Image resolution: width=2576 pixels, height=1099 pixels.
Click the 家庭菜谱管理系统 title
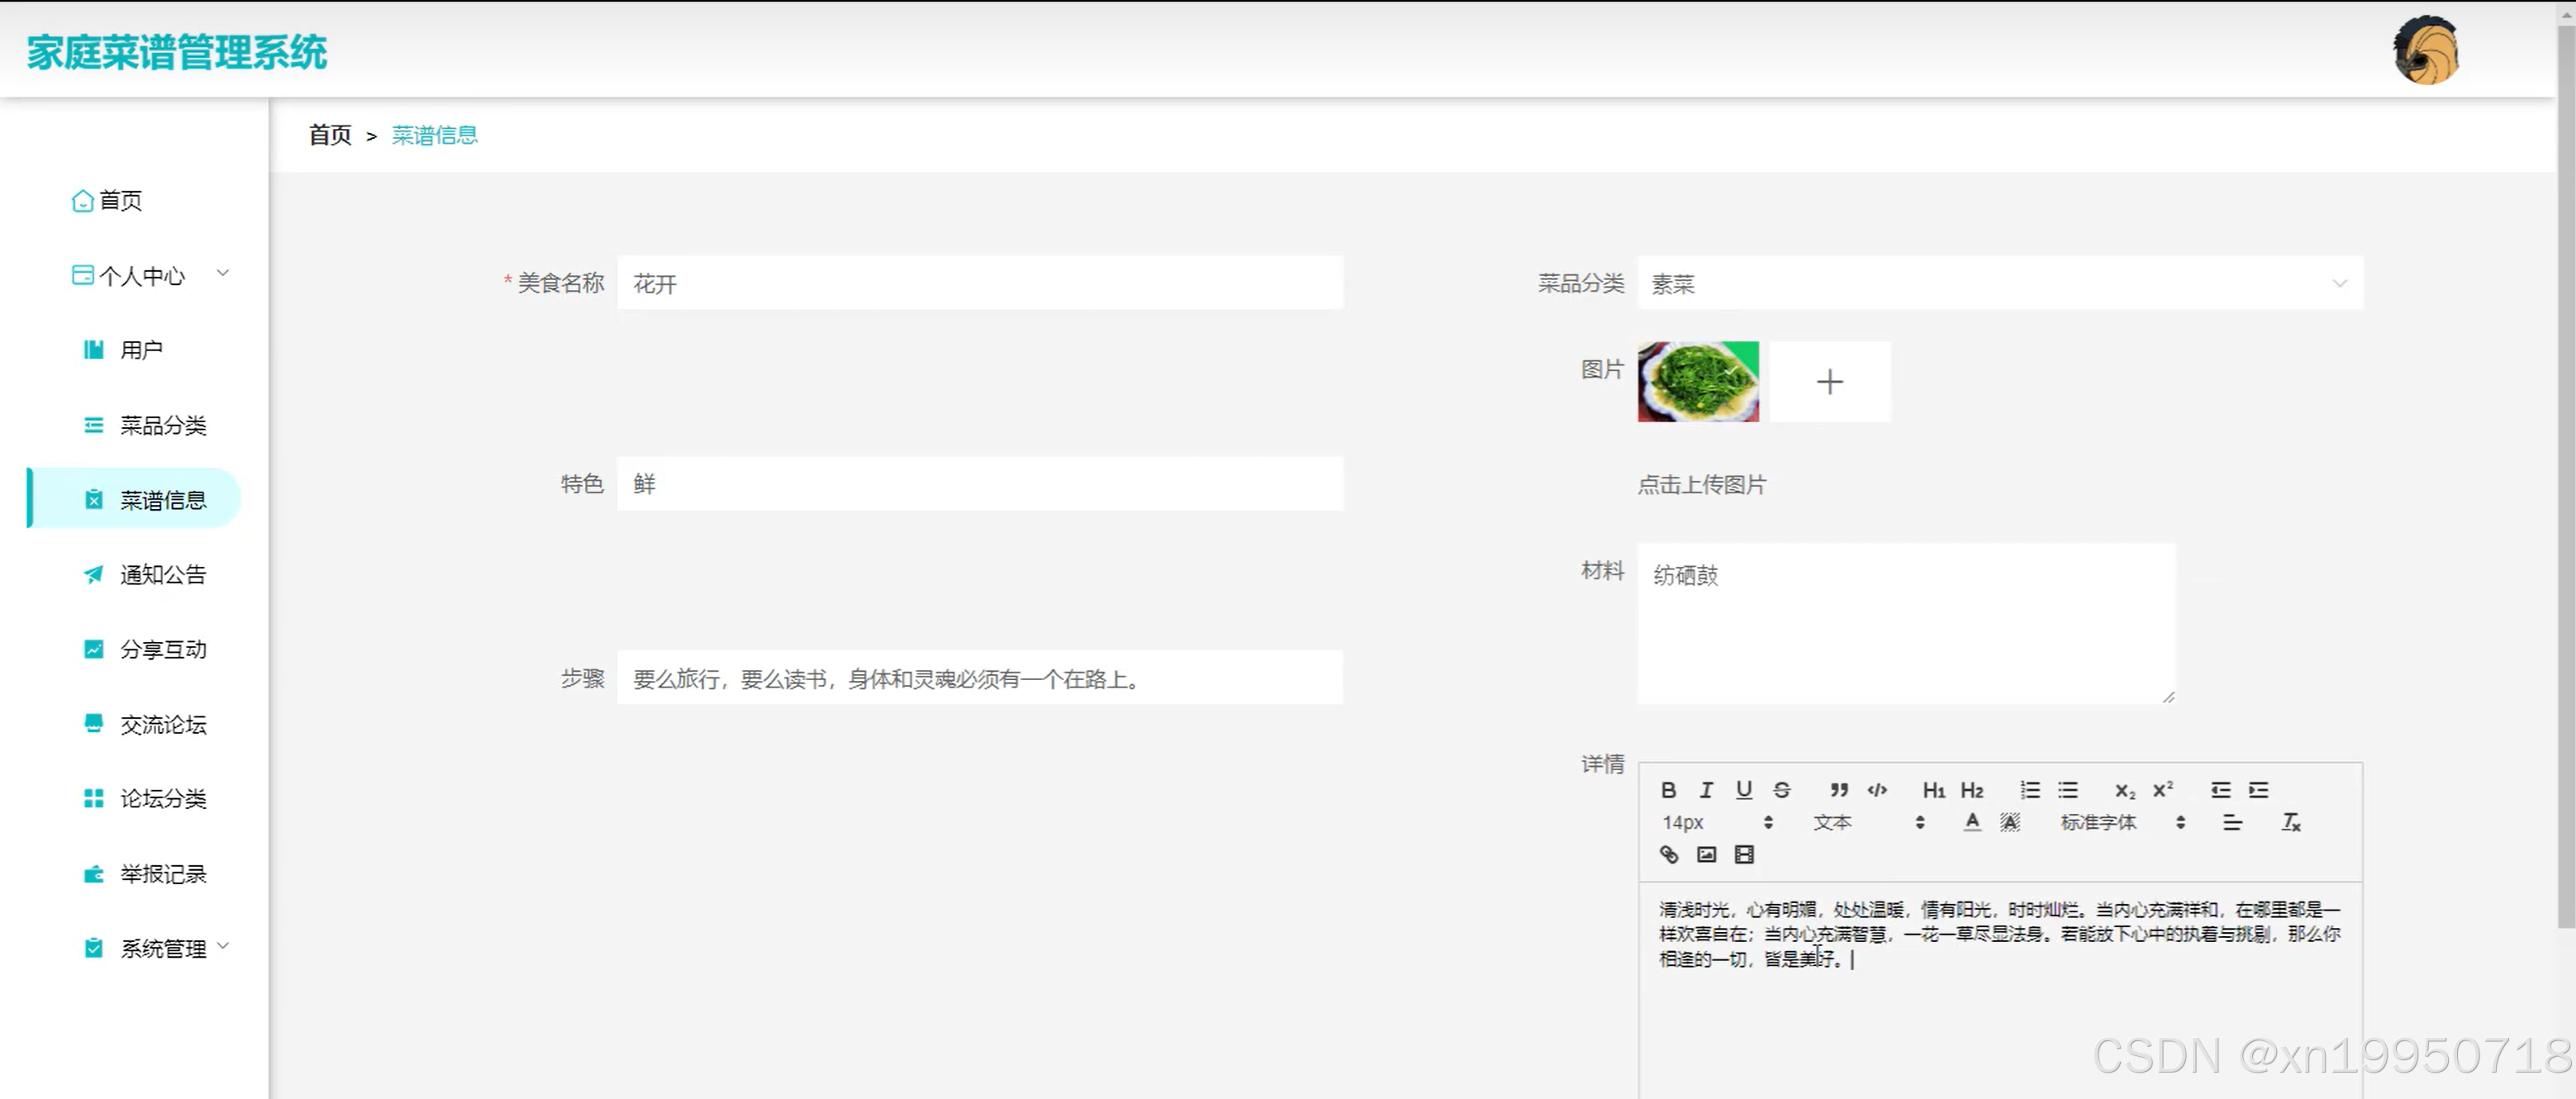click(177, 52)
